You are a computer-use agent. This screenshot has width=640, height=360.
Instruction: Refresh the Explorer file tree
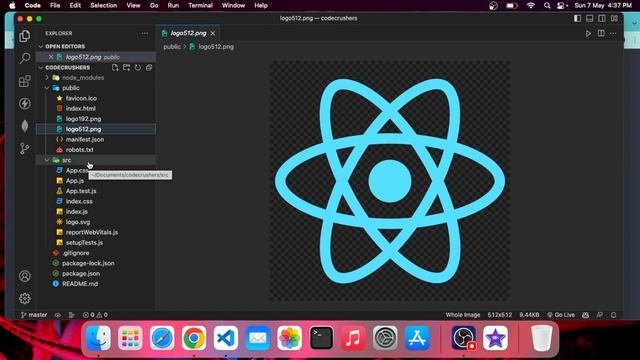click(138, 67)
